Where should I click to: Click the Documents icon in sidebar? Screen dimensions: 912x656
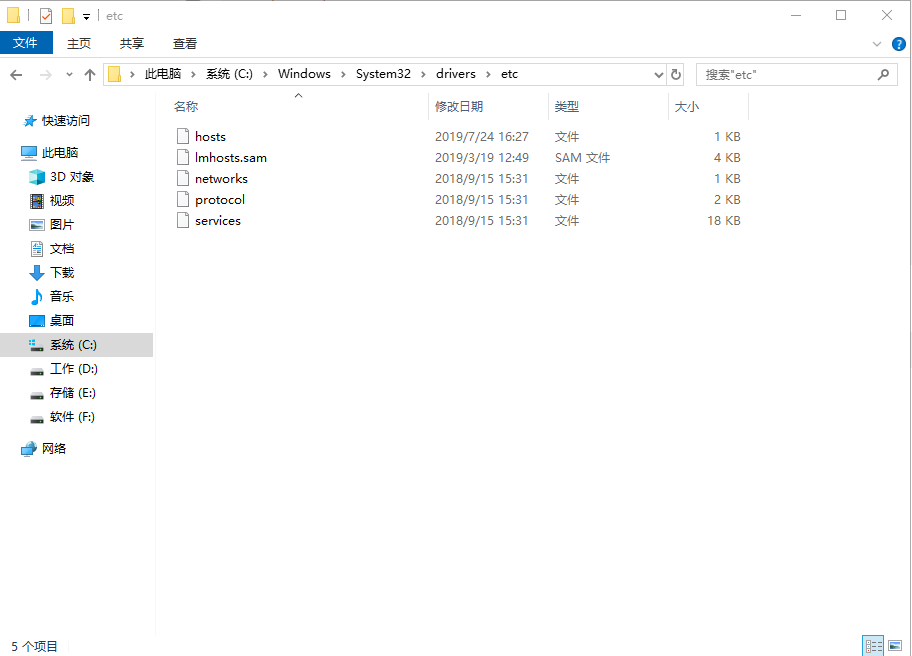coord(37,249)
